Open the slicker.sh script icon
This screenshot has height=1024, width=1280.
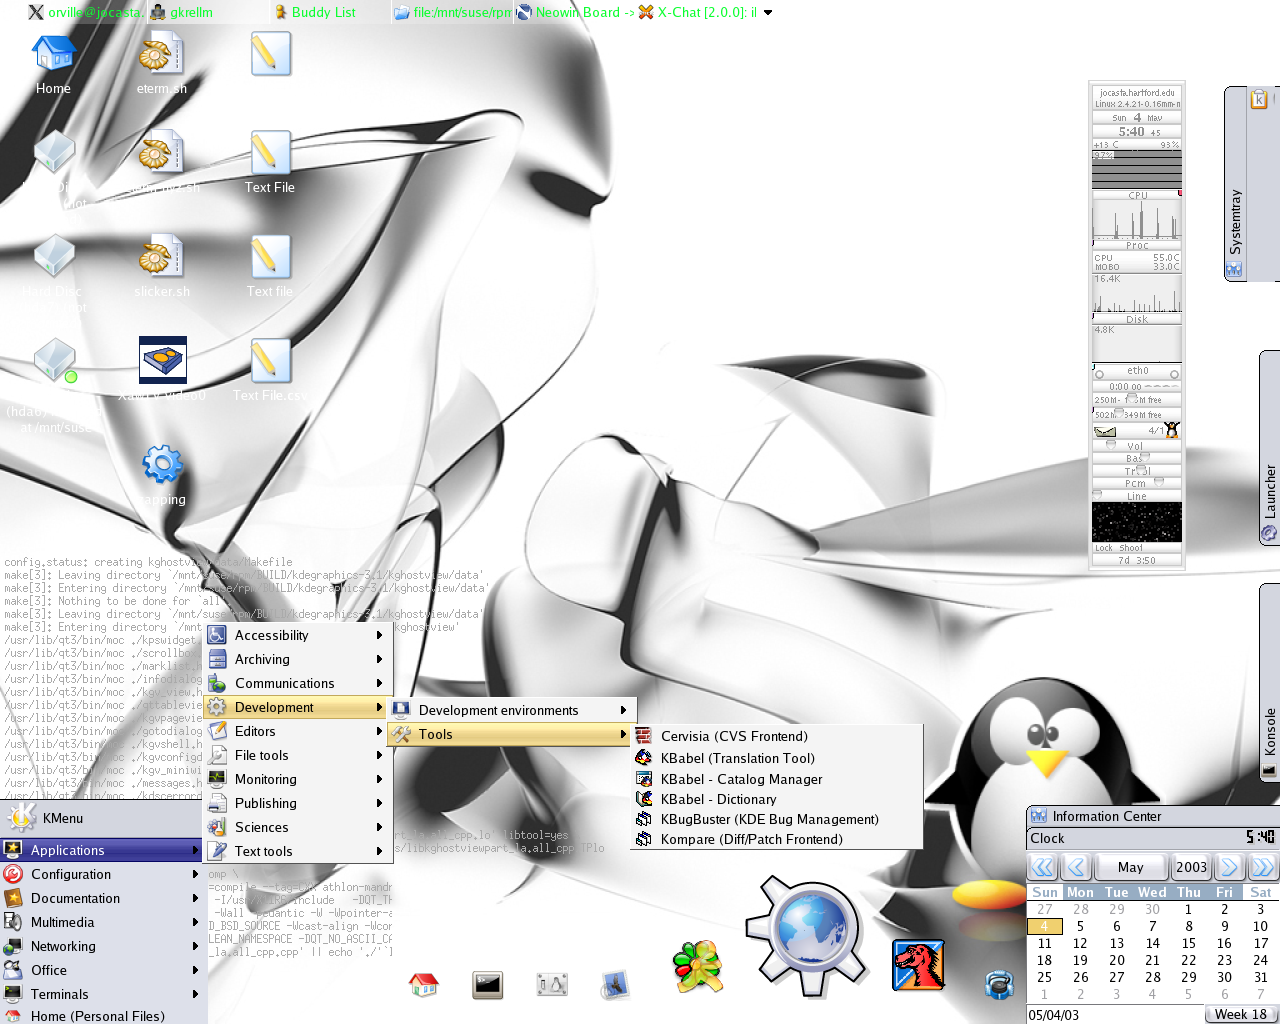coord(161,258)
